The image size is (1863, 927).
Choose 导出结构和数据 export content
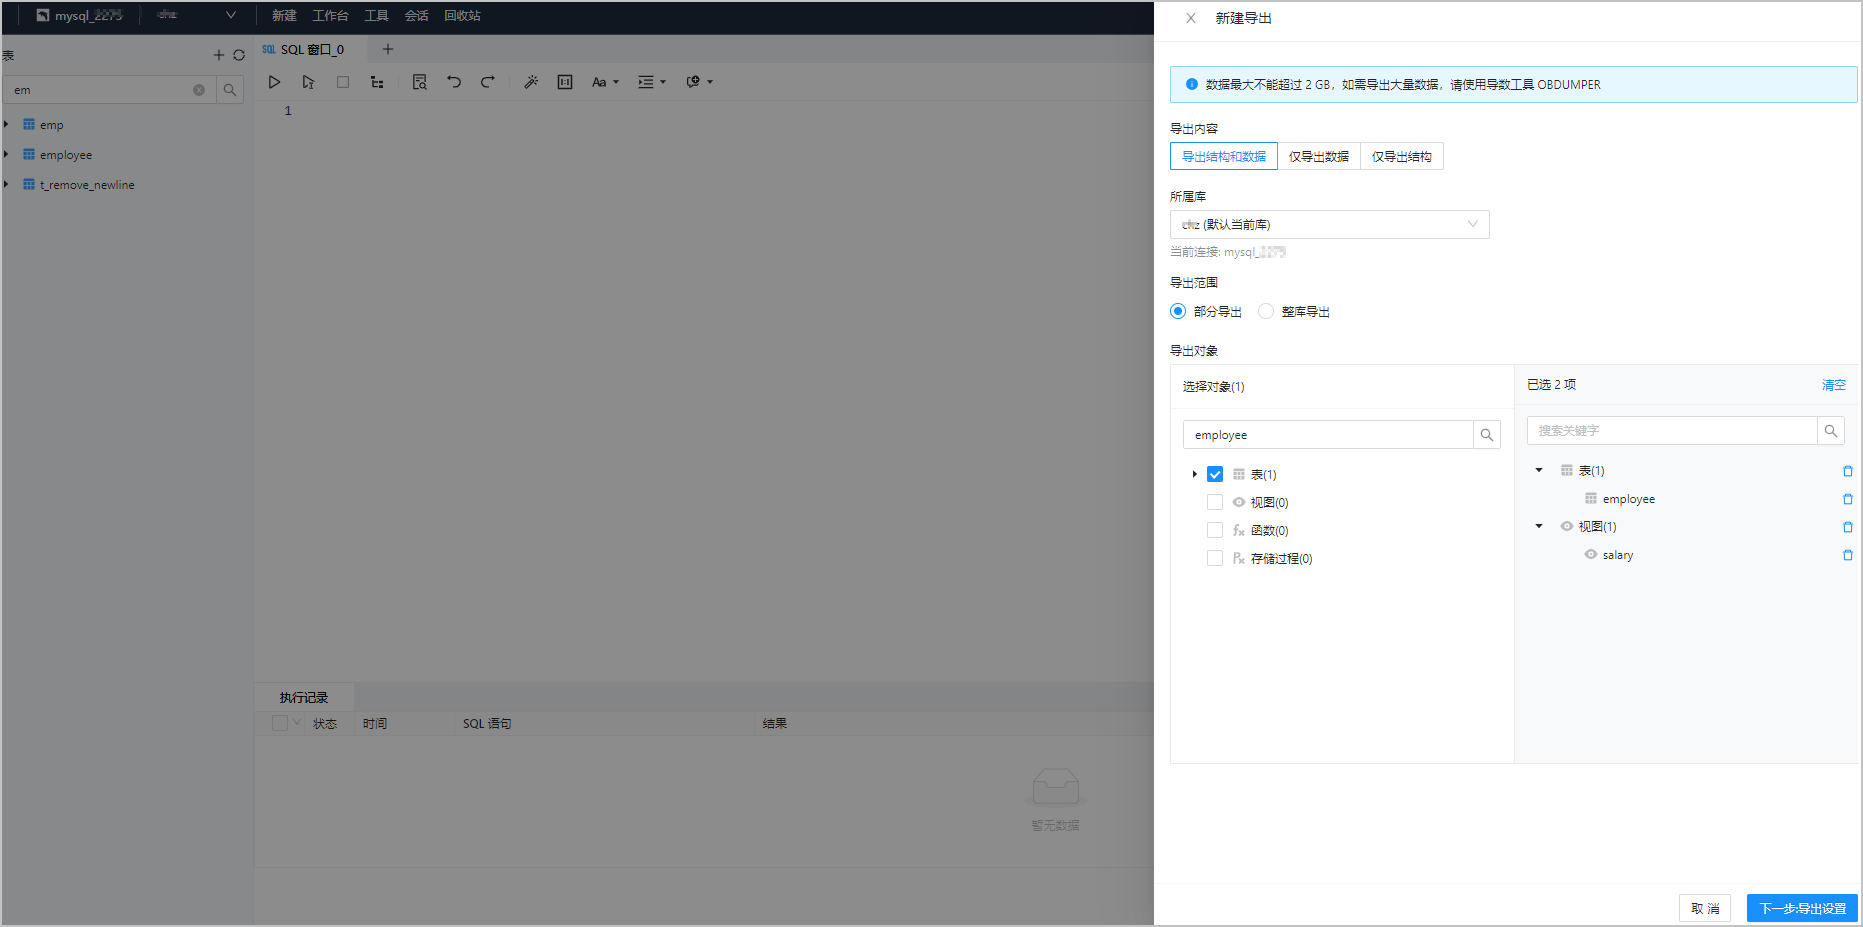[x=1224, y=156]
